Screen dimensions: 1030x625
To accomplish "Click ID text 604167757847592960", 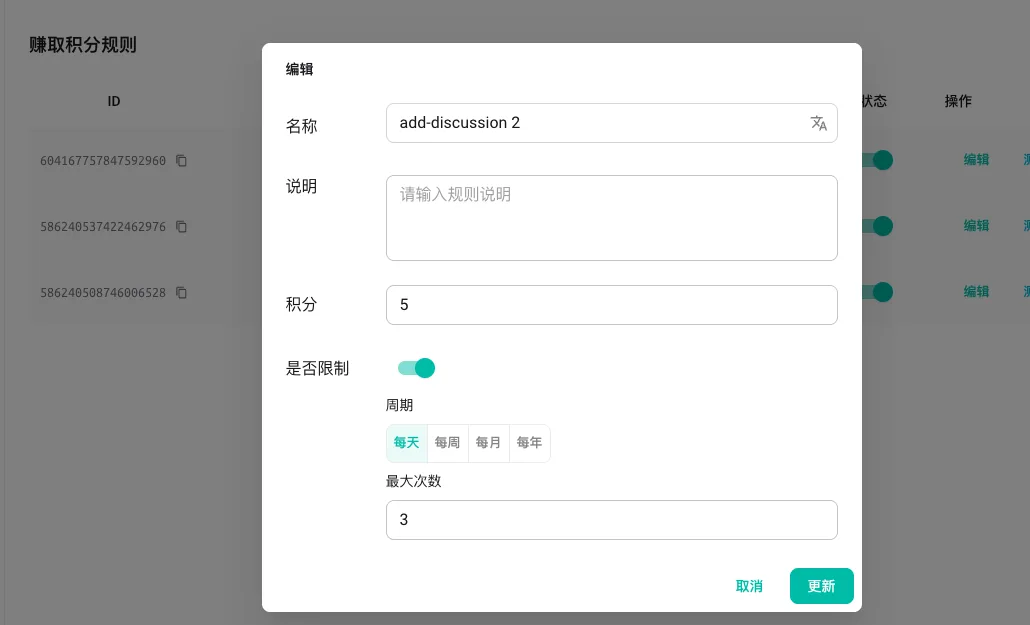I will 103,161.
